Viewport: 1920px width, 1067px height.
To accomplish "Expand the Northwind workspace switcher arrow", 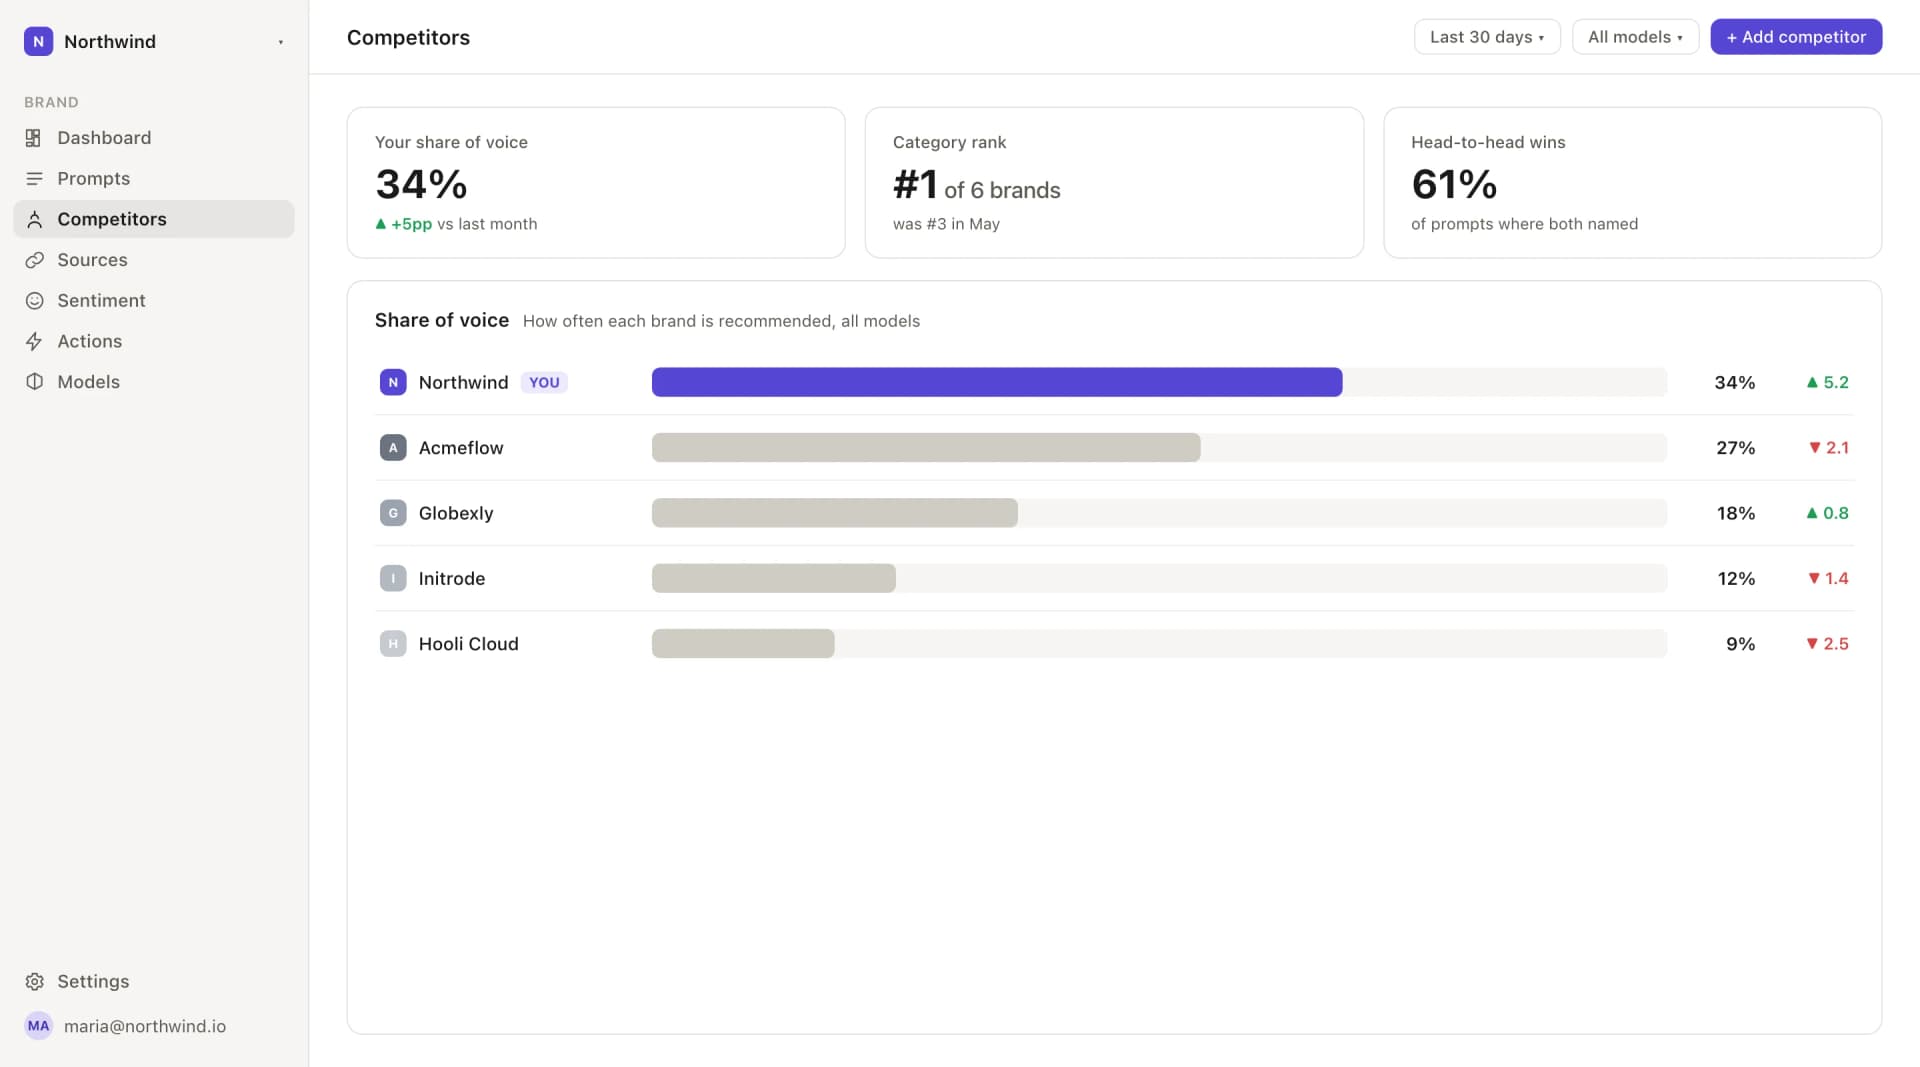I will coord(281,42).
